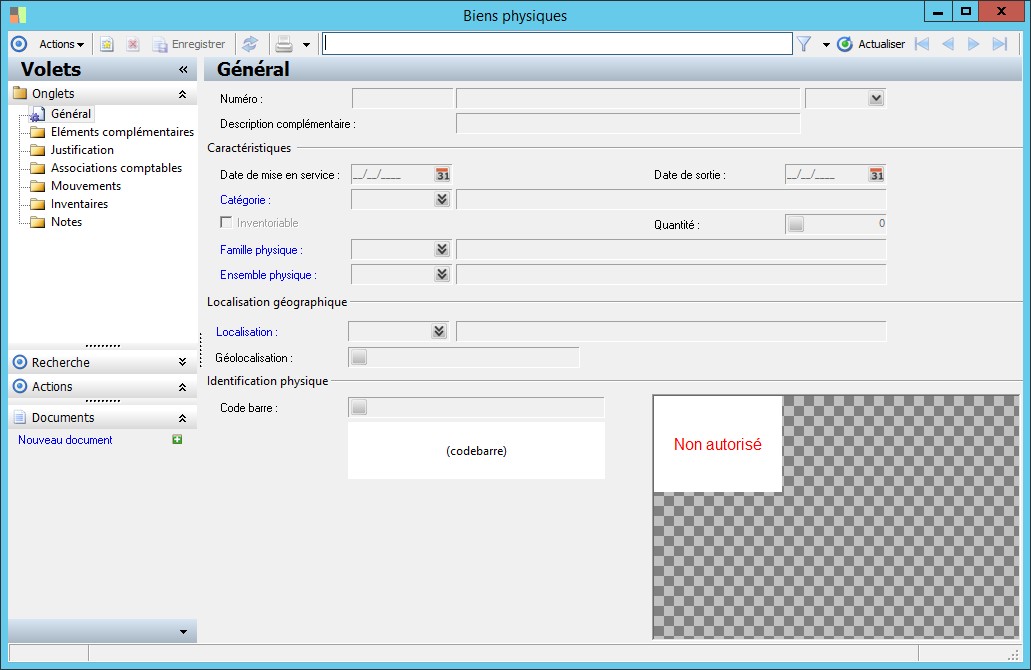1031x670 pixels.
Task: Open the Catégorie dropdown list
Action: tap(442, 199)
